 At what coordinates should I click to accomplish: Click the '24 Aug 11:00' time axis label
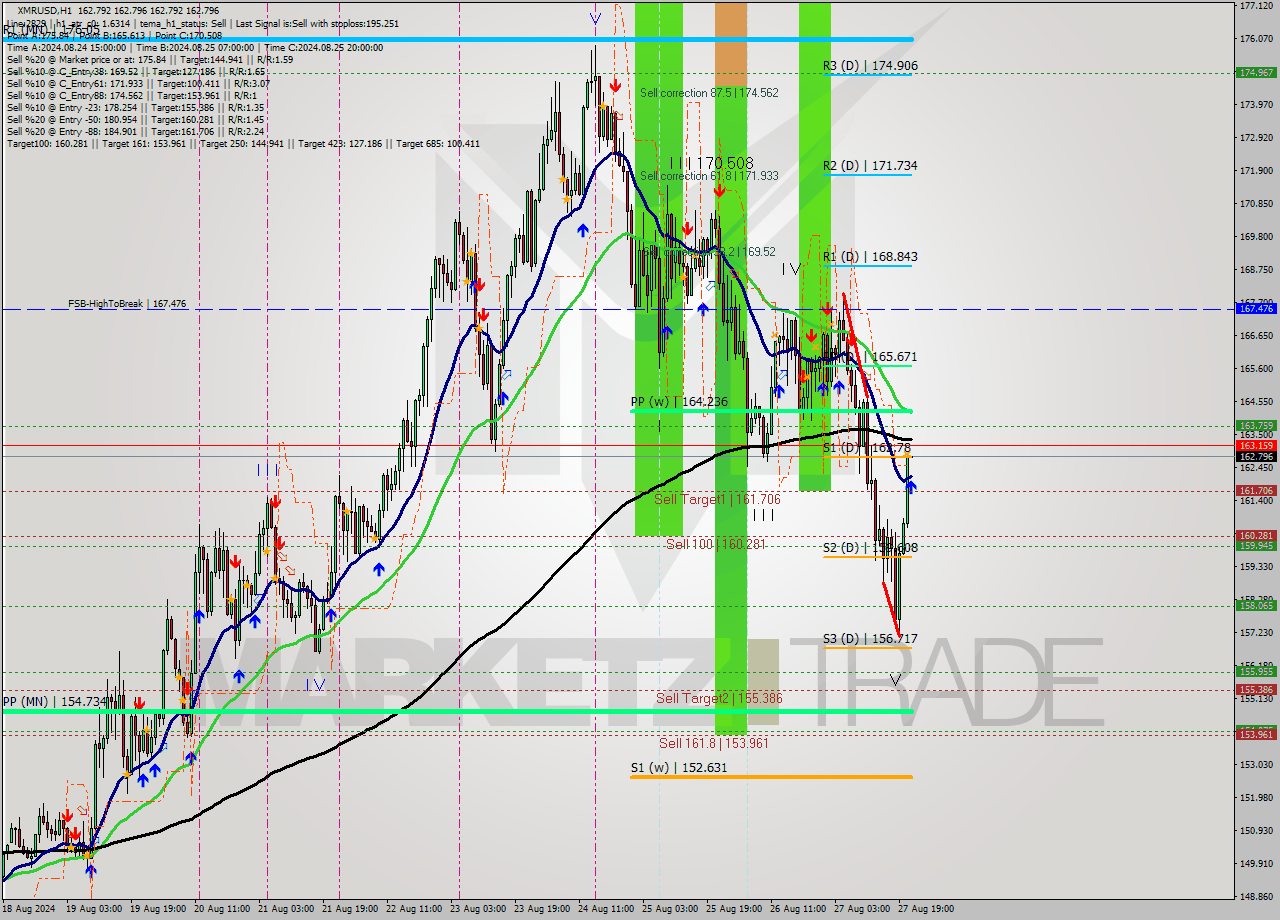tap(604, 909)
